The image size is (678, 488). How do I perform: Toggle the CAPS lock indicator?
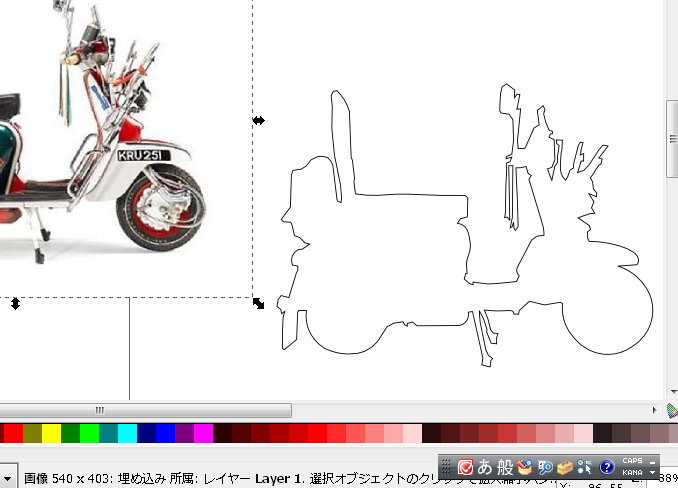point(632,461)
